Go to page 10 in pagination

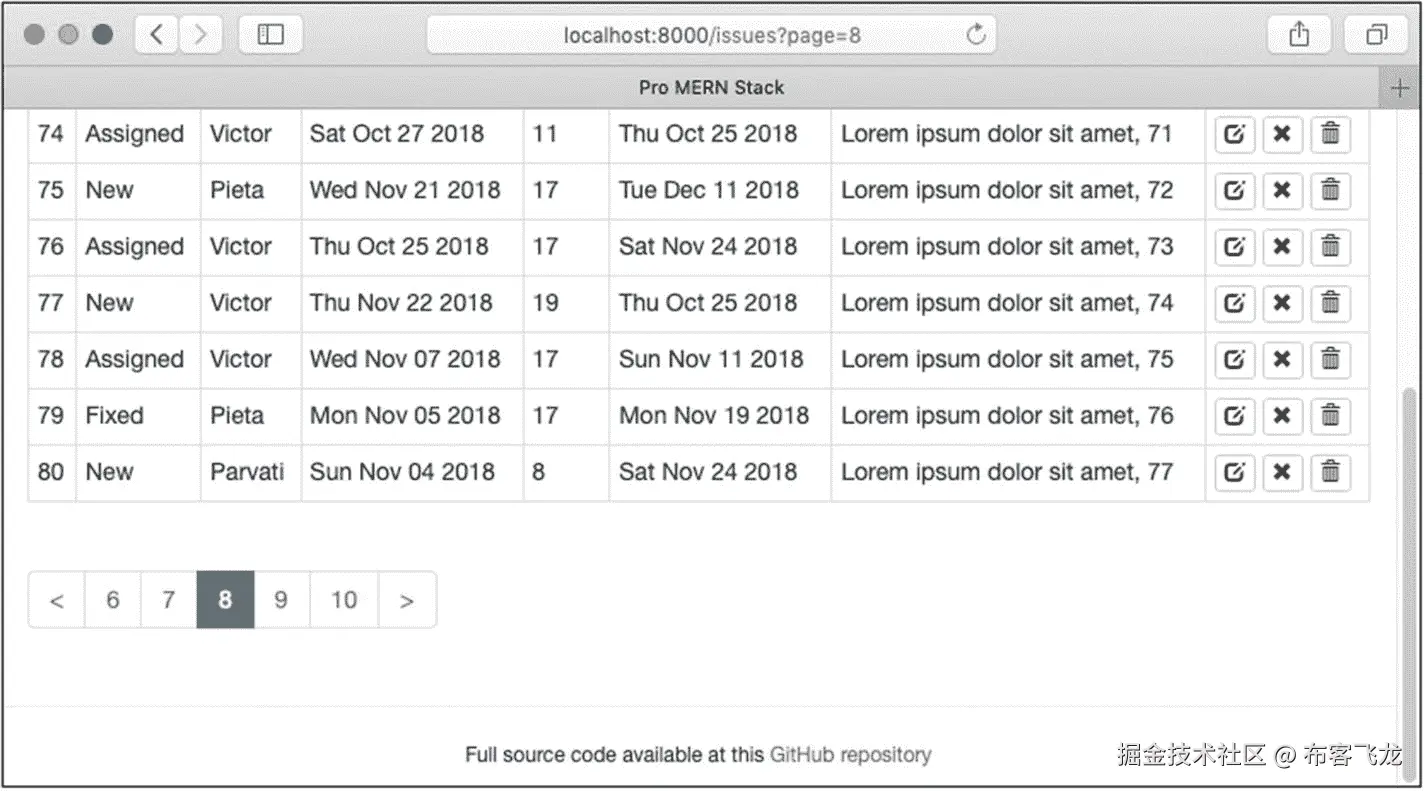coord(344,600)
